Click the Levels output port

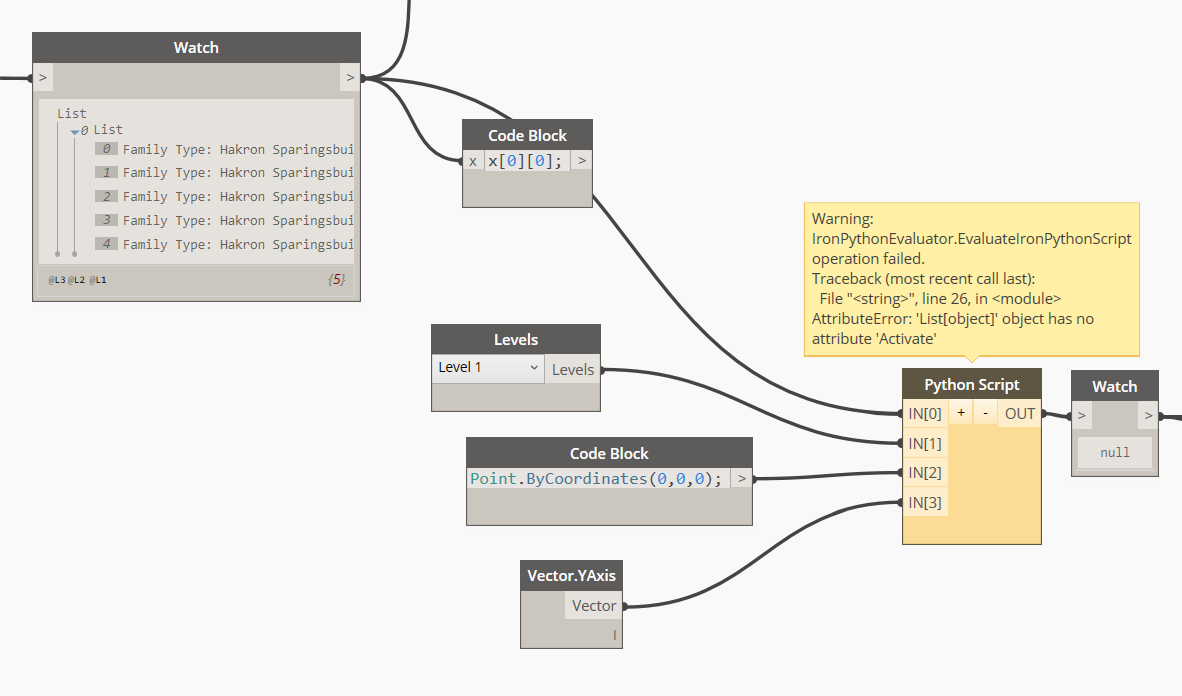point(573,369)
